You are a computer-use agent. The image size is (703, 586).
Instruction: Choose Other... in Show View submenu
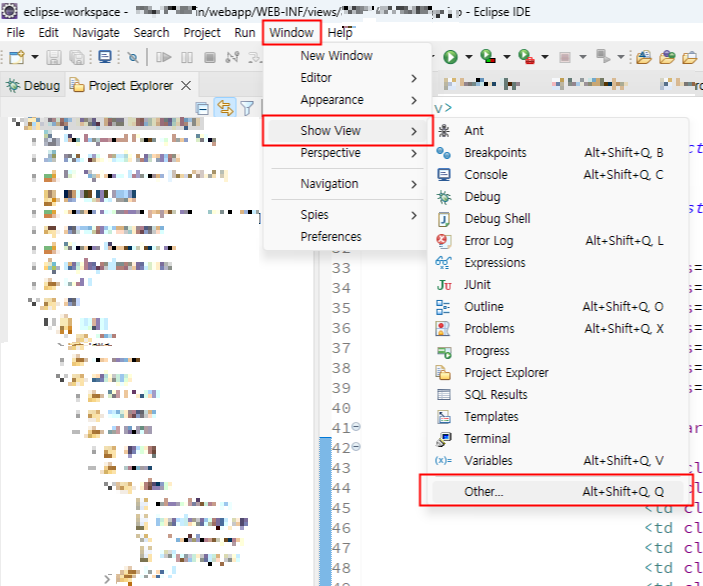click(x=558, y=491)
